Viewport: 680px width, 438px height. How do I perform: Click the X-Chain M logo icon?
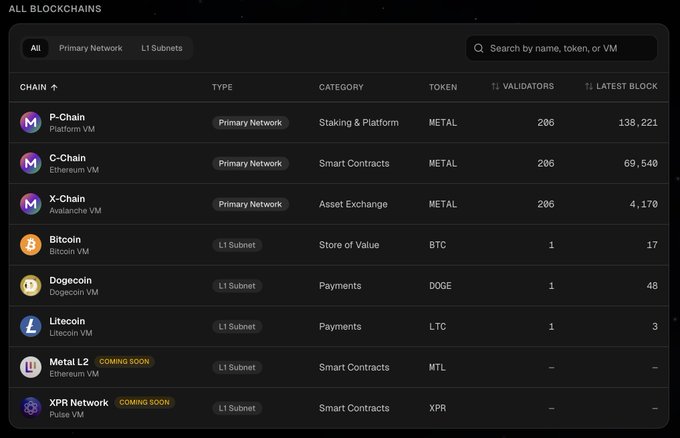(31, 204)
